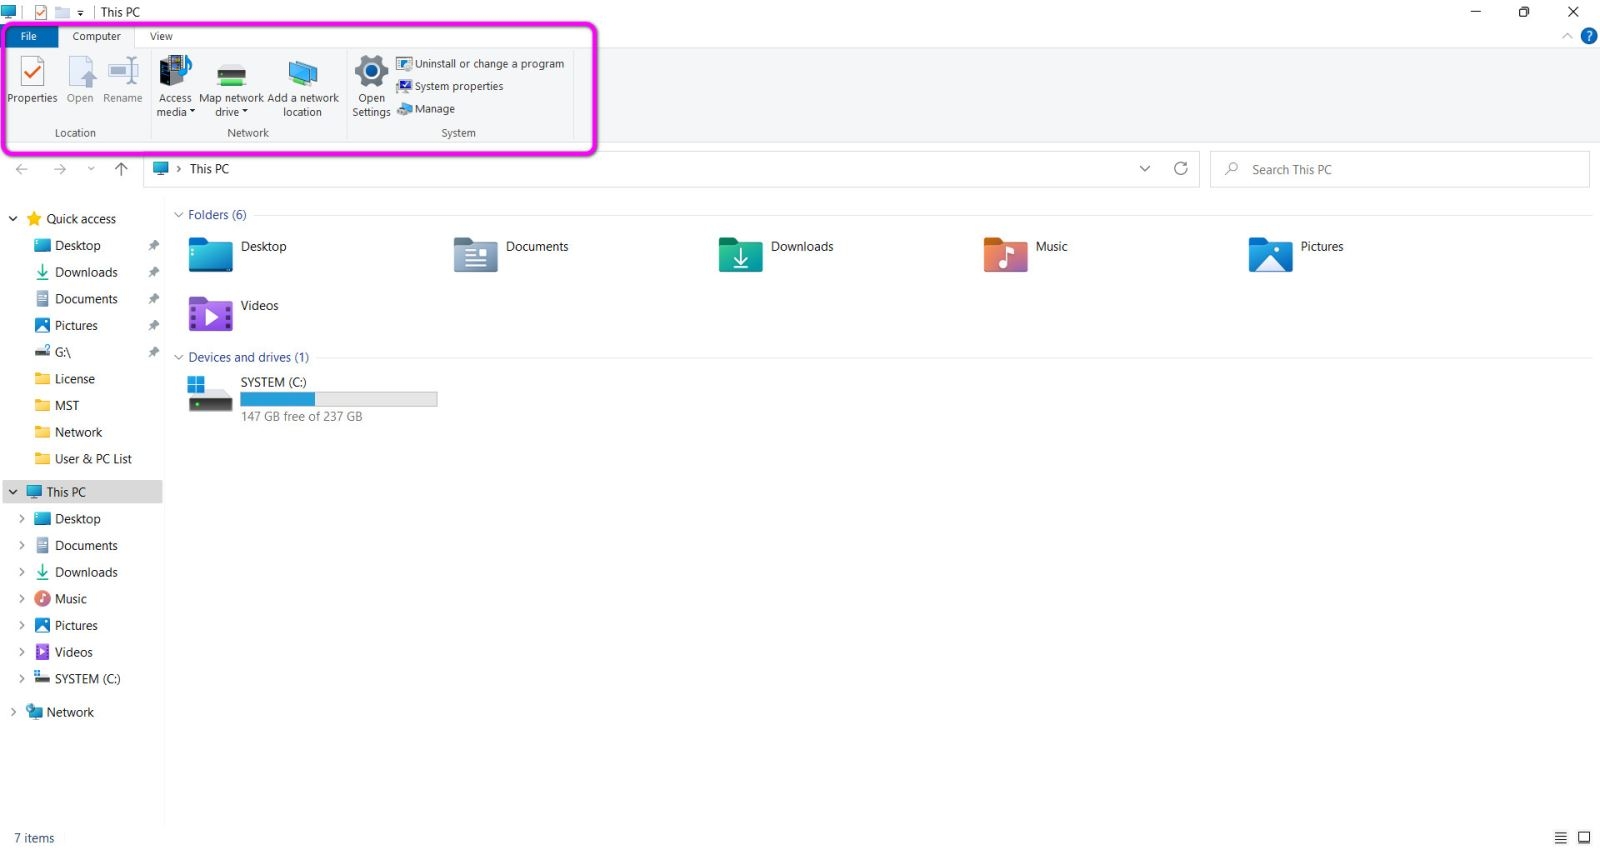Switch to Large icons view
1600x850 pixels.
pyautogui.click(x=1584, y=838)
